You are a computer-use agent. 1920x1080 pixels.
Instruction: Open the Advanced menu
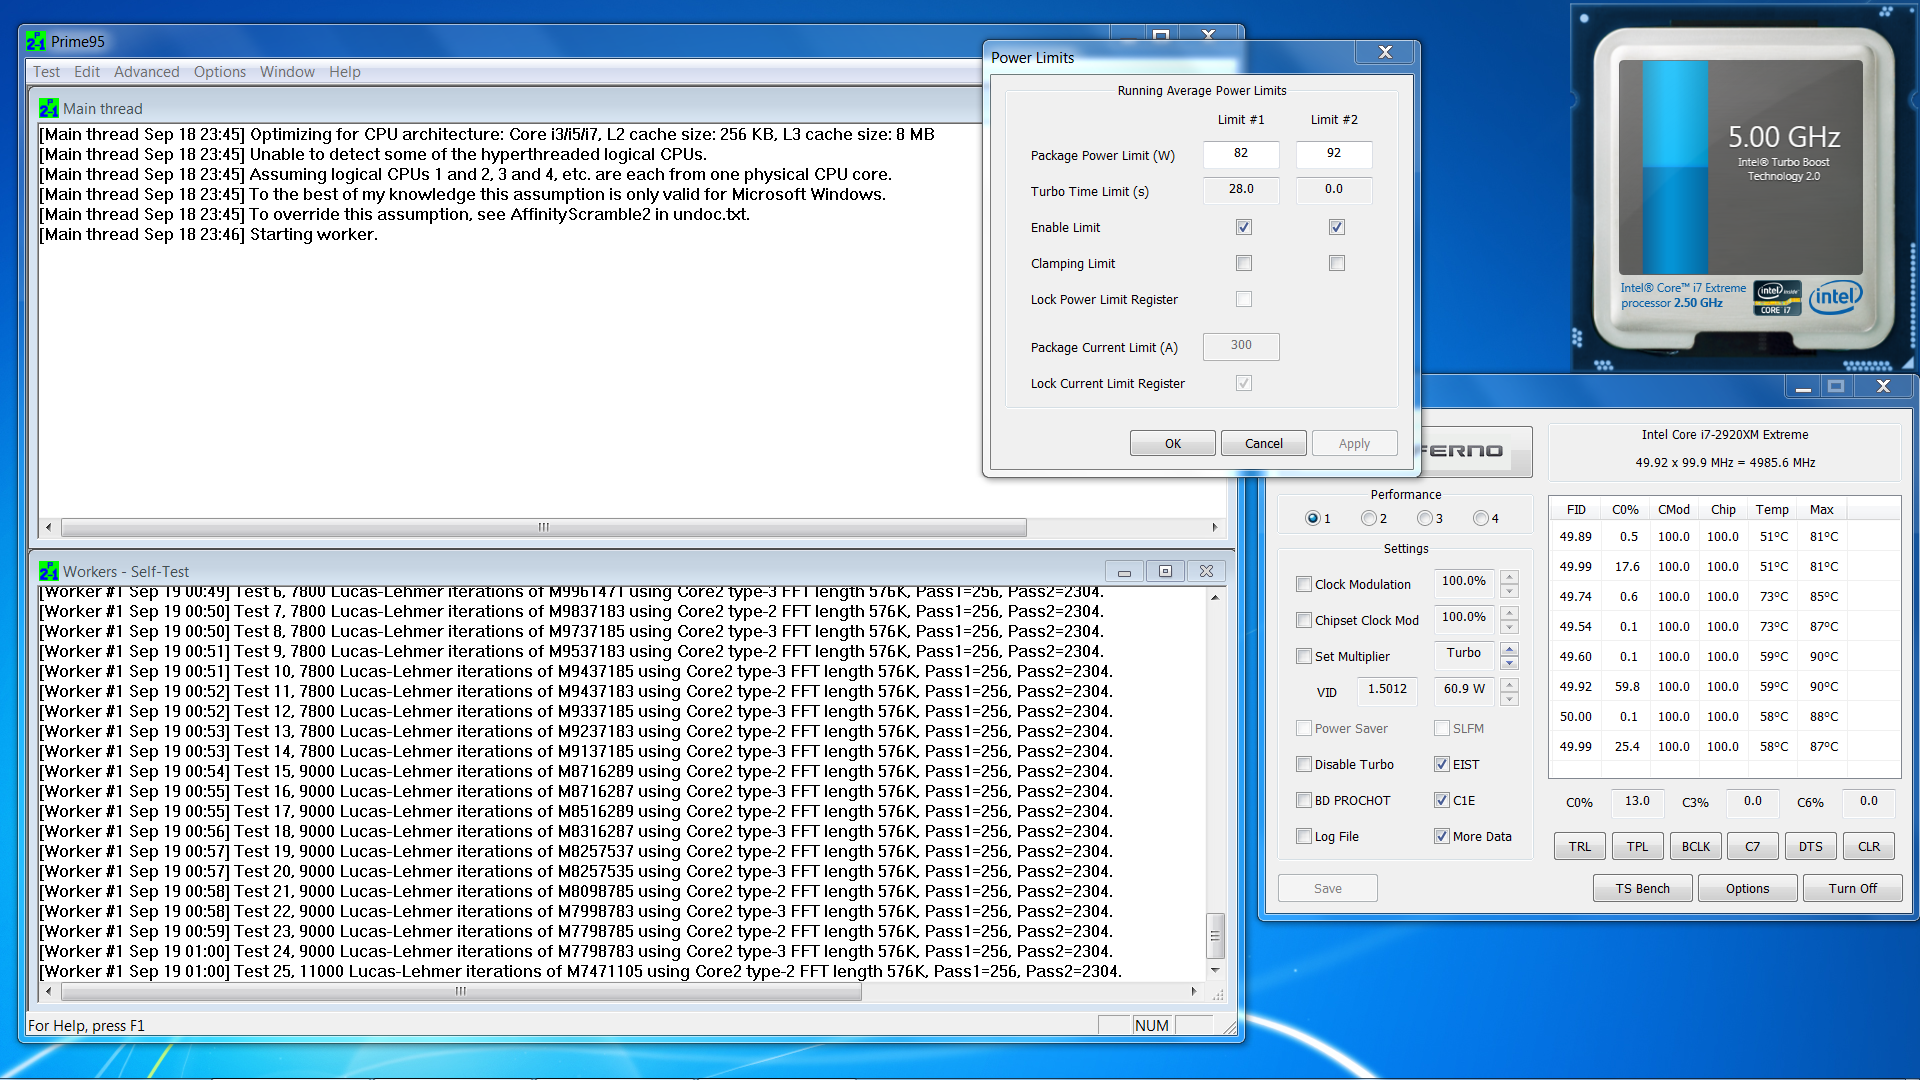146,72
